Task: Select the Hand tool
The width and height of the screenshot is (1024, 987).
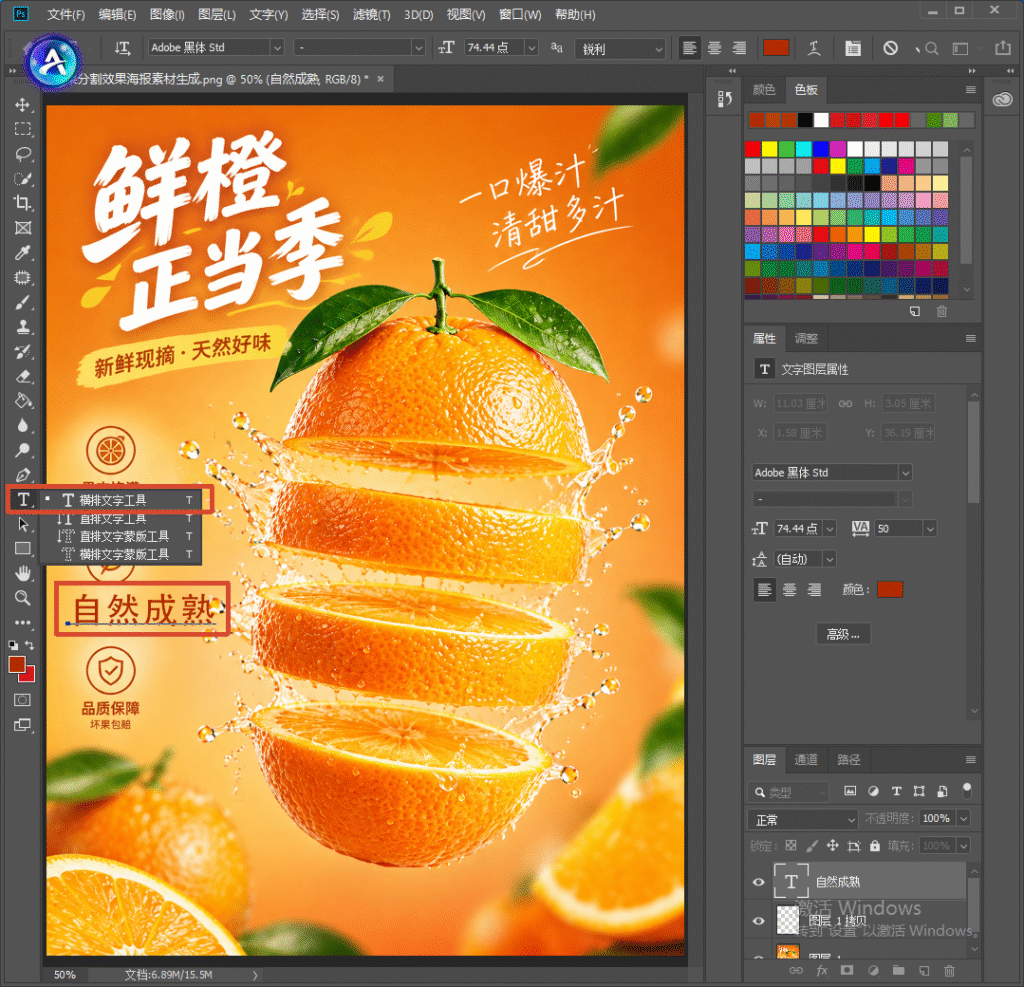Action: [x=23, y=574]
